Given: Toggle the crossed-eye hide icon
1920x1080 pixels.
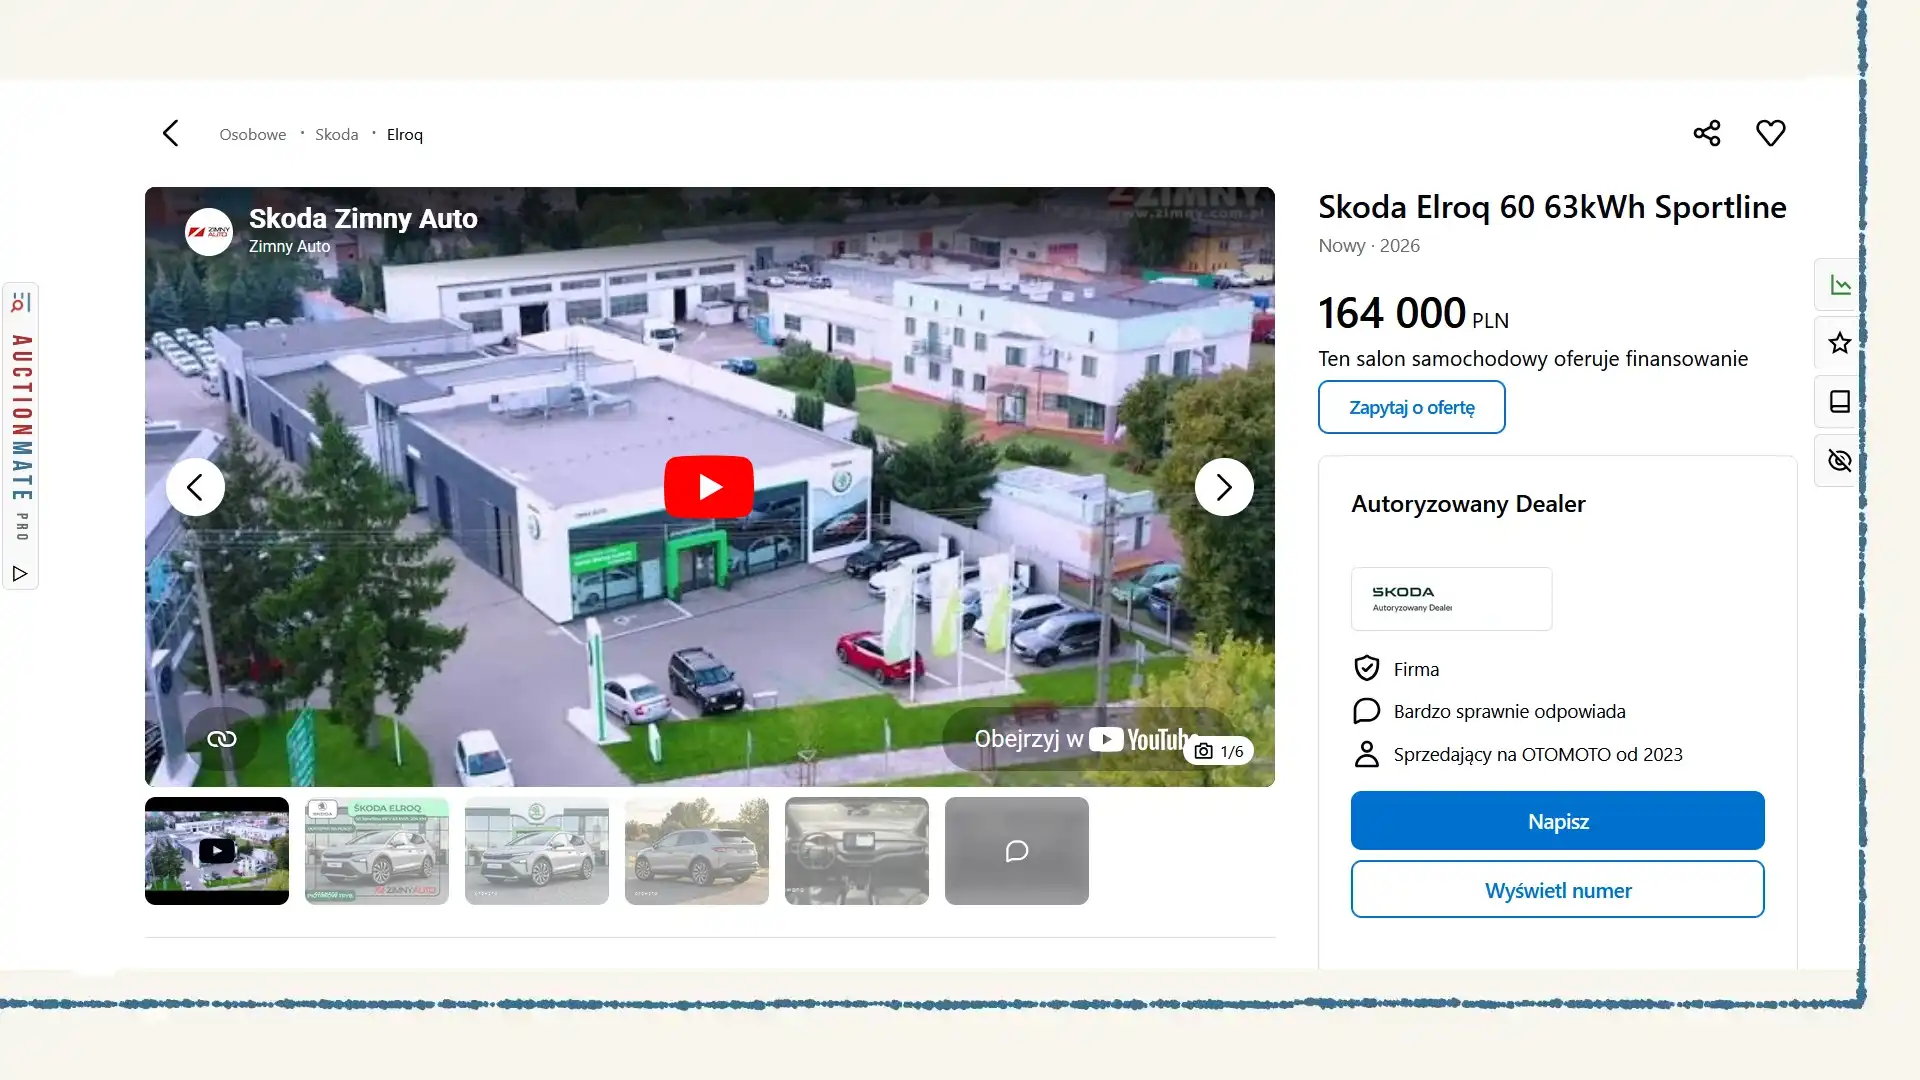Looking at the screenshot, I should coord(1839,460).
